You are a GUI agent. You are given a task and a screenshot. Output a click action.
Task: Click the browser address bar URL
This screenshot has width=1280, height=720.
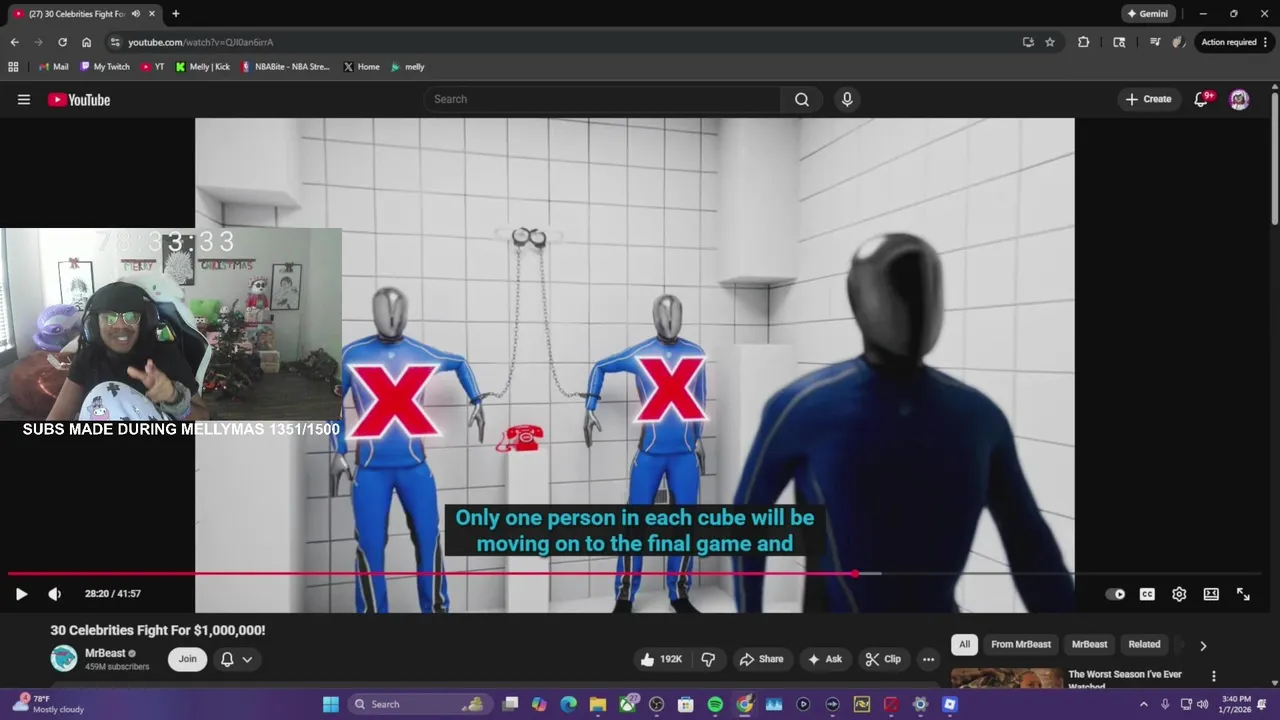(200, 42)
